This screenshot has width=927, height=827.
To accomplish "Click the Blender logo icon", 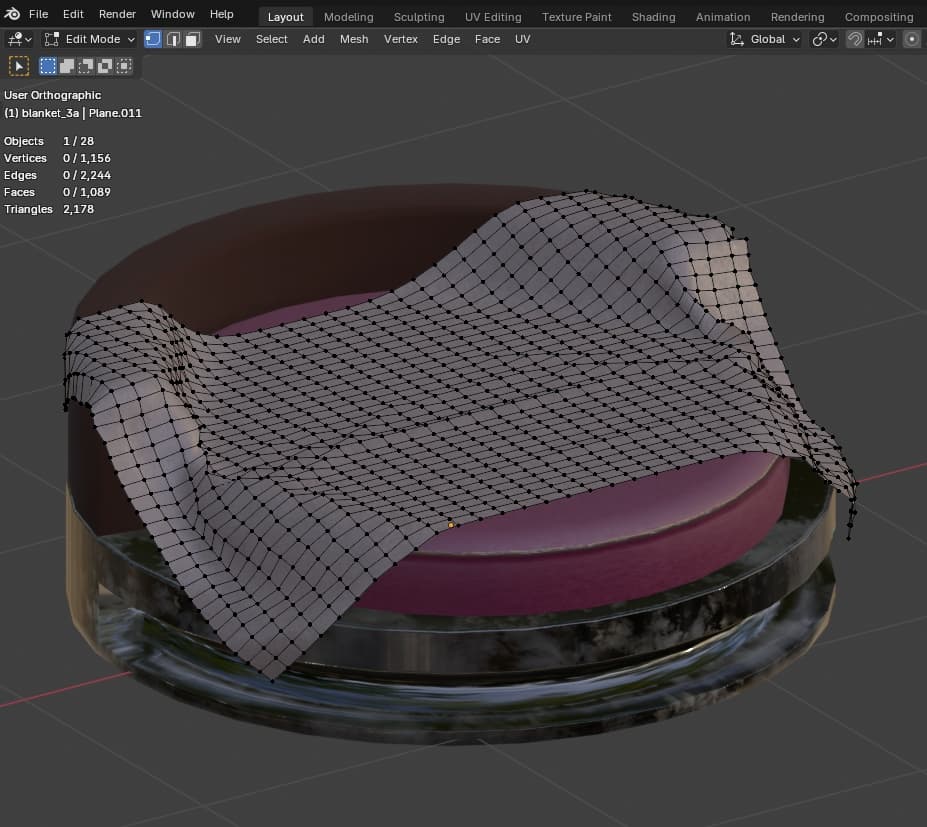I will click(x=12, y=14).
